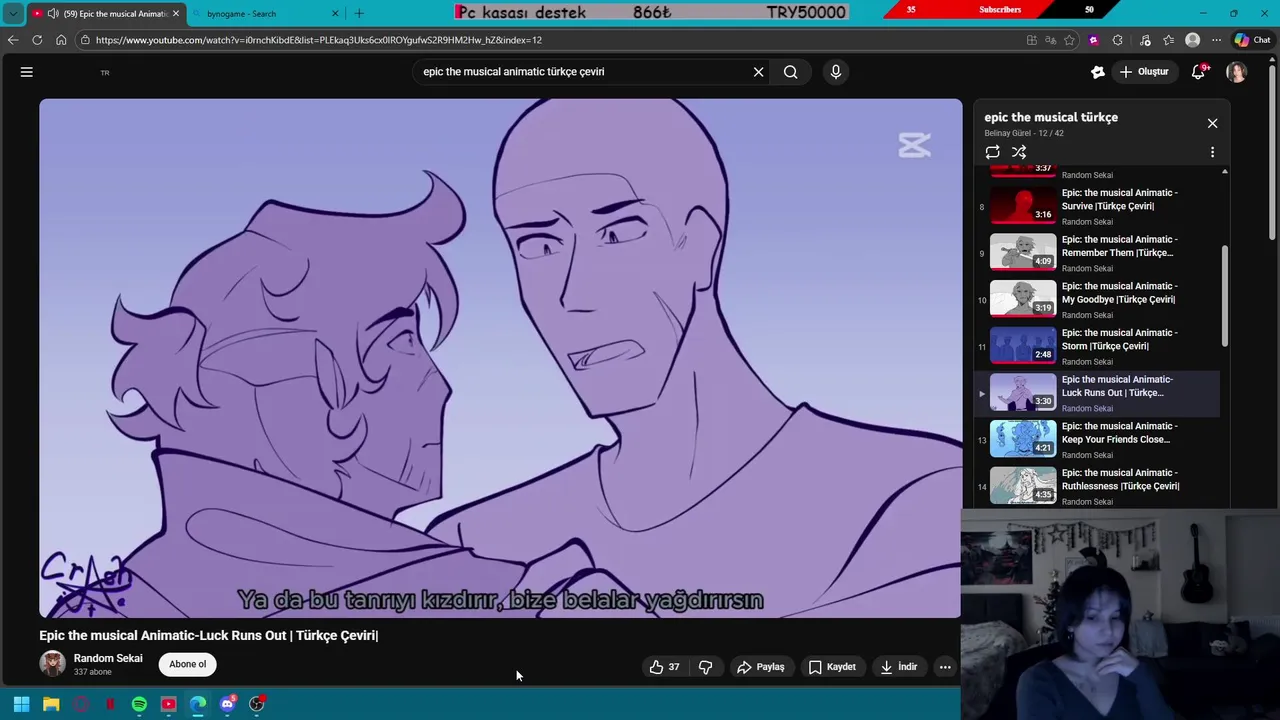
Task: Toggle playlist shuffle
Action: pos(1019,152)
